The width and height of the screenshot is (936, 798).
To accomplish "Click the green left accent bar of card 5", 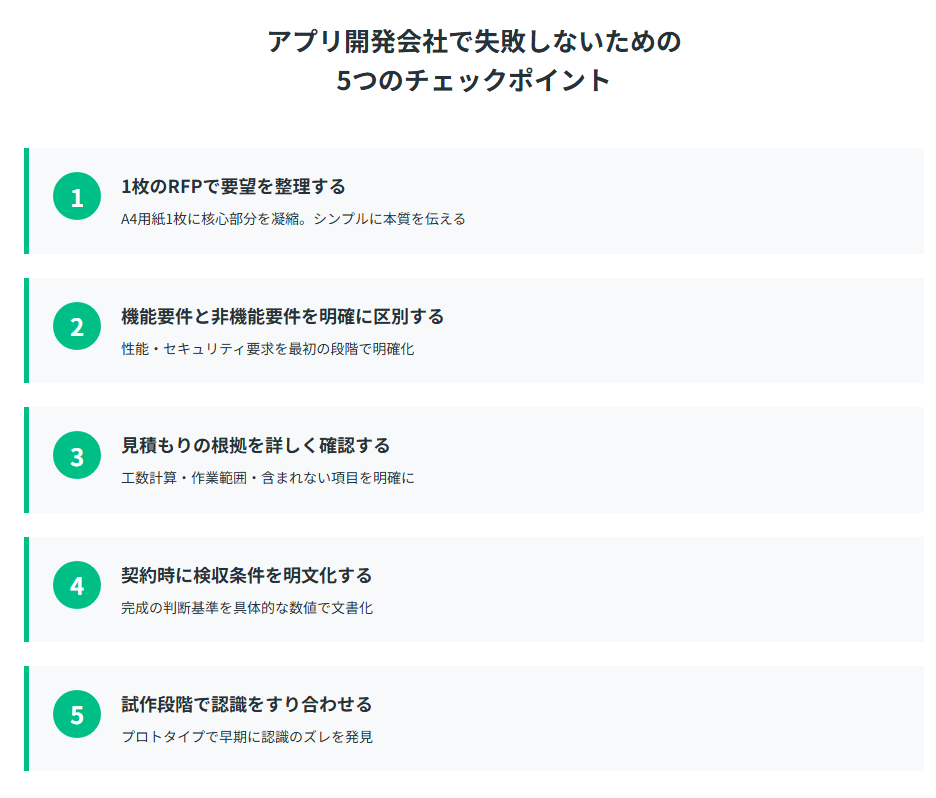I will click(26, 718).
